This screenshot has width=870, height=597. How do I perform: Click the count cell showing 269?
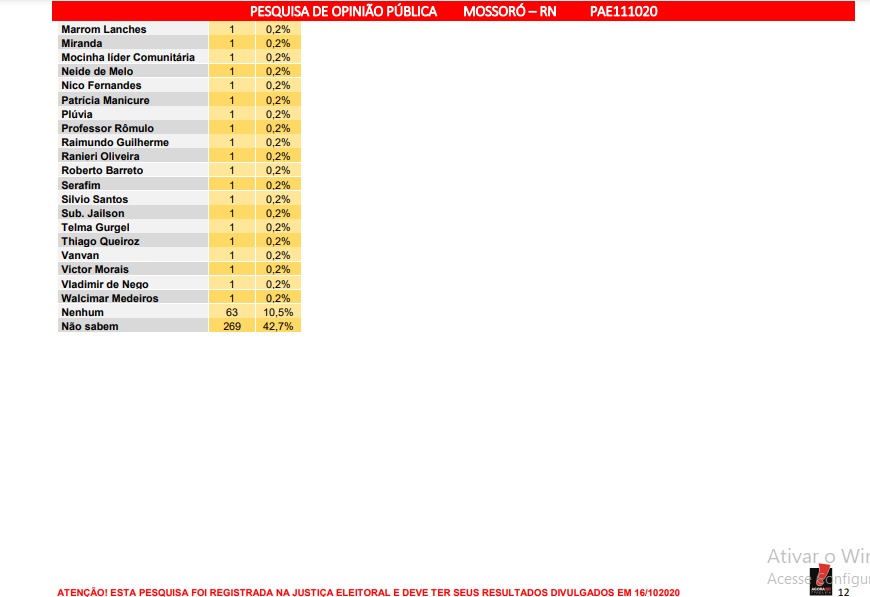point(232,326)
